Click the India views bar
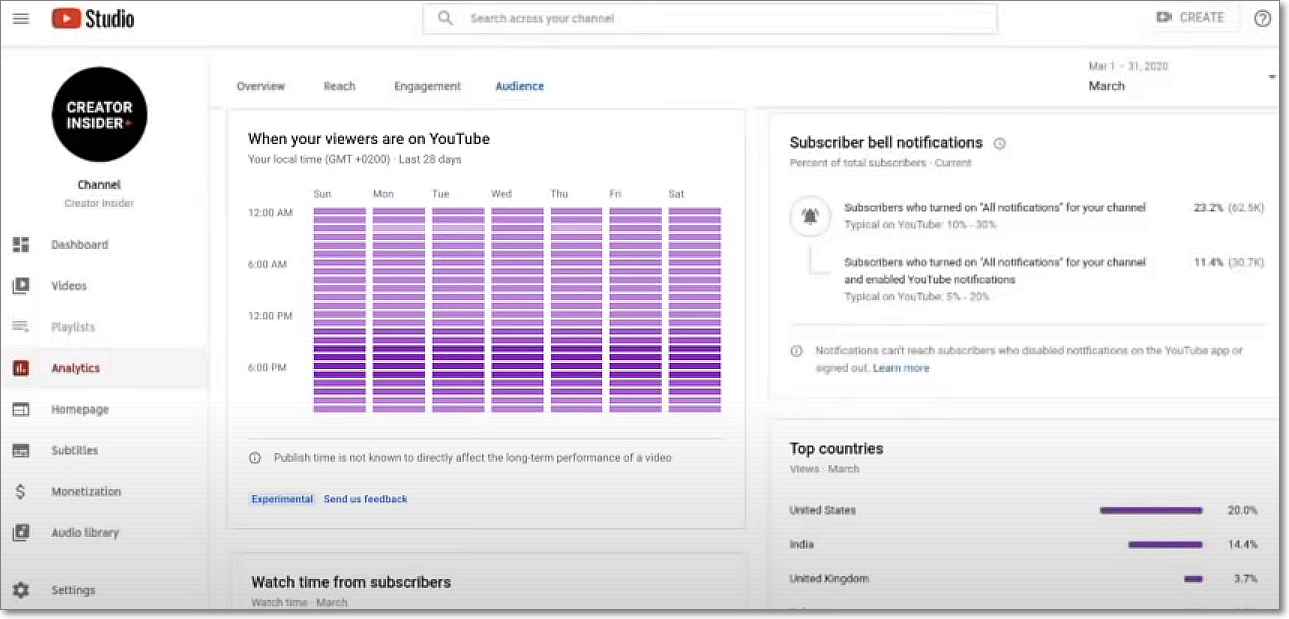The height and width of the screenshot is (619, 1289). [1165, 545]
